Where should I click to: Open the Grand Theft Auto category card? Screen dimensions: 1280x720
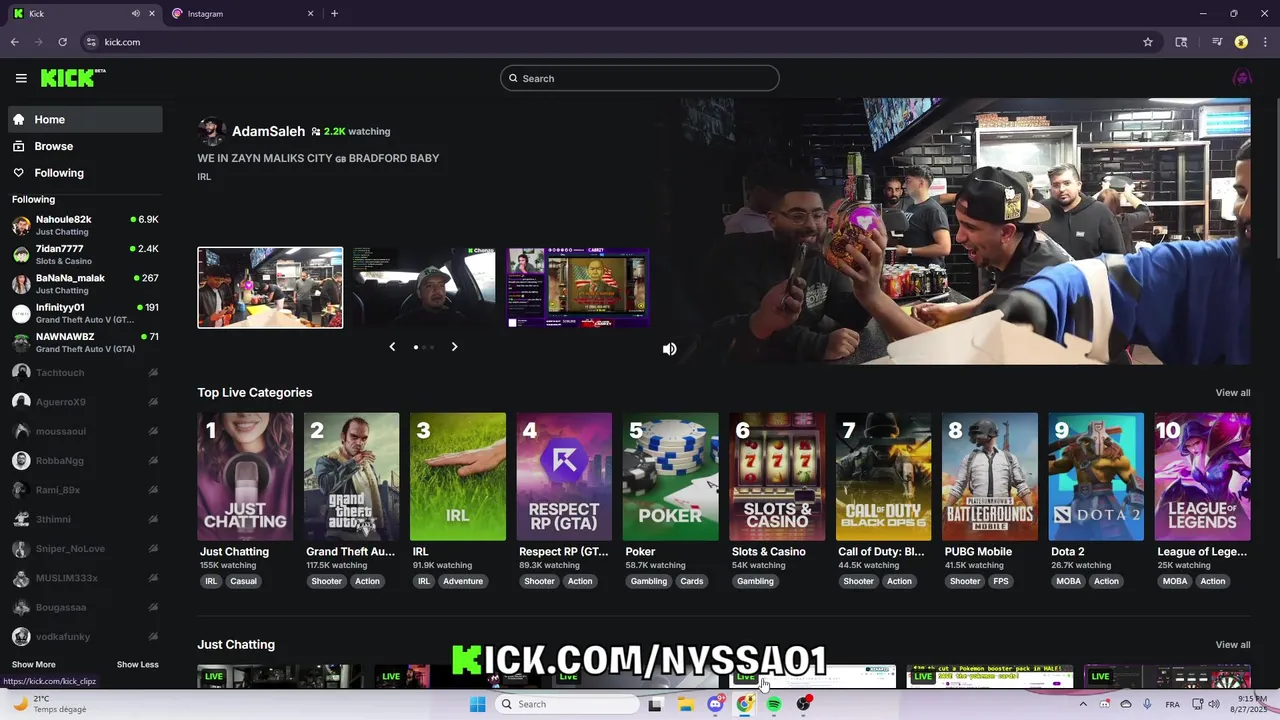pos(351,476)
